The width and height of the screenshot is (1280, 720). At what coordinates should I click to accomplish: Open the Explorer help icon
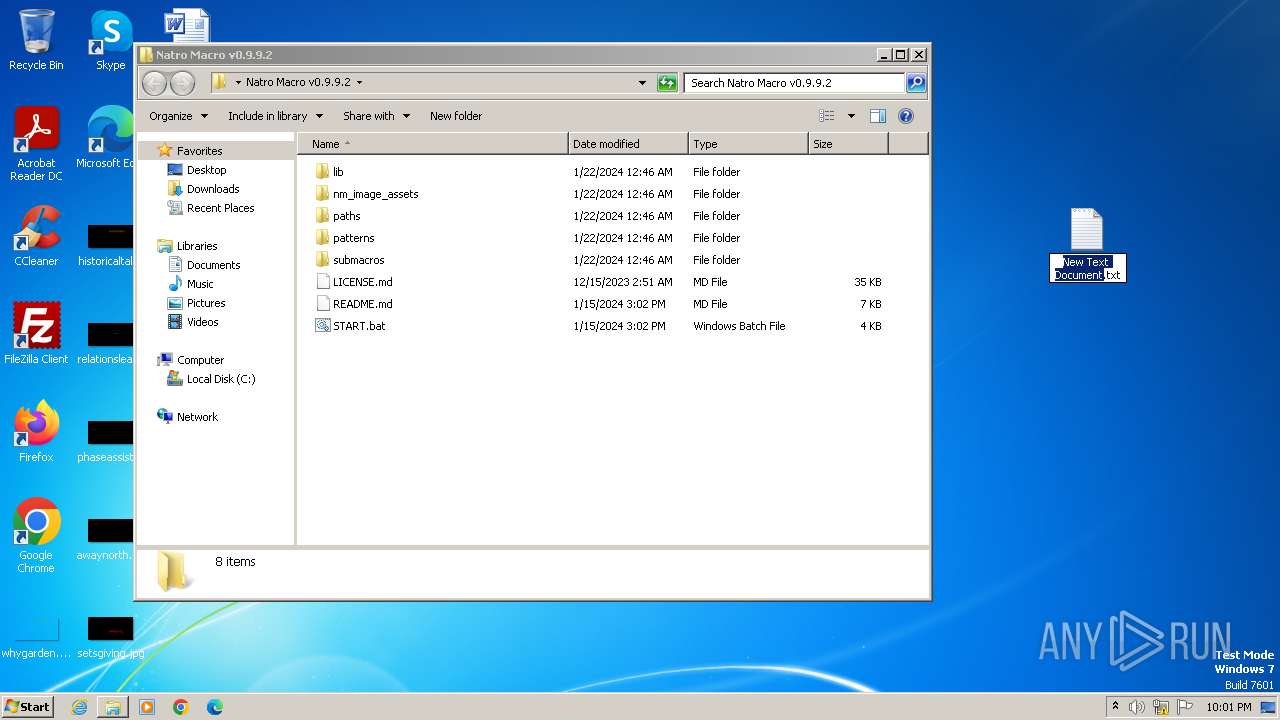point(906,116)
